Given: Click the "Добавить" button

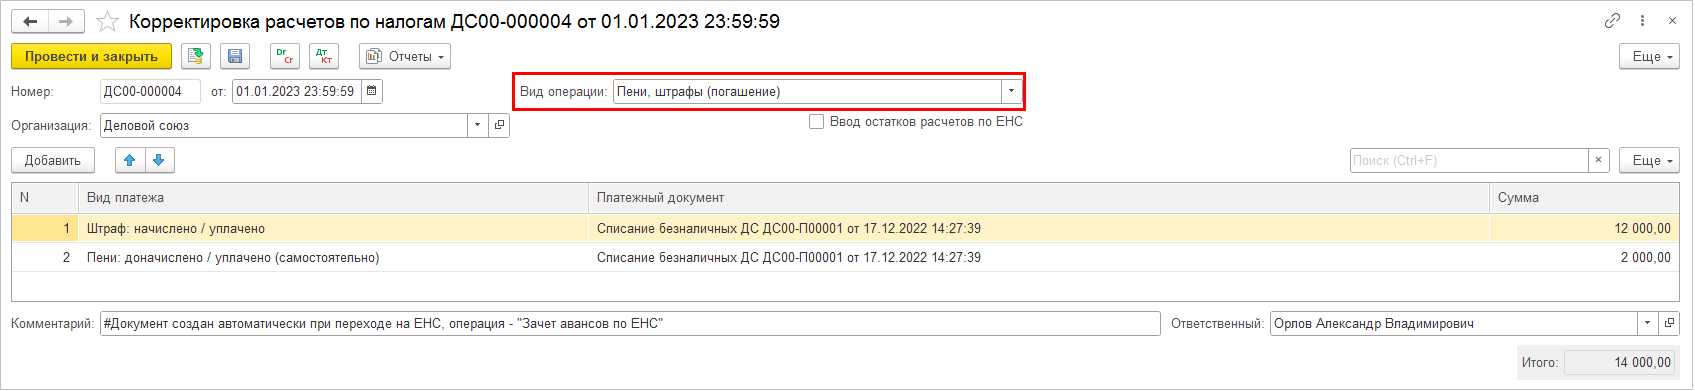Looking at the screenshot, I should [53, 160].
